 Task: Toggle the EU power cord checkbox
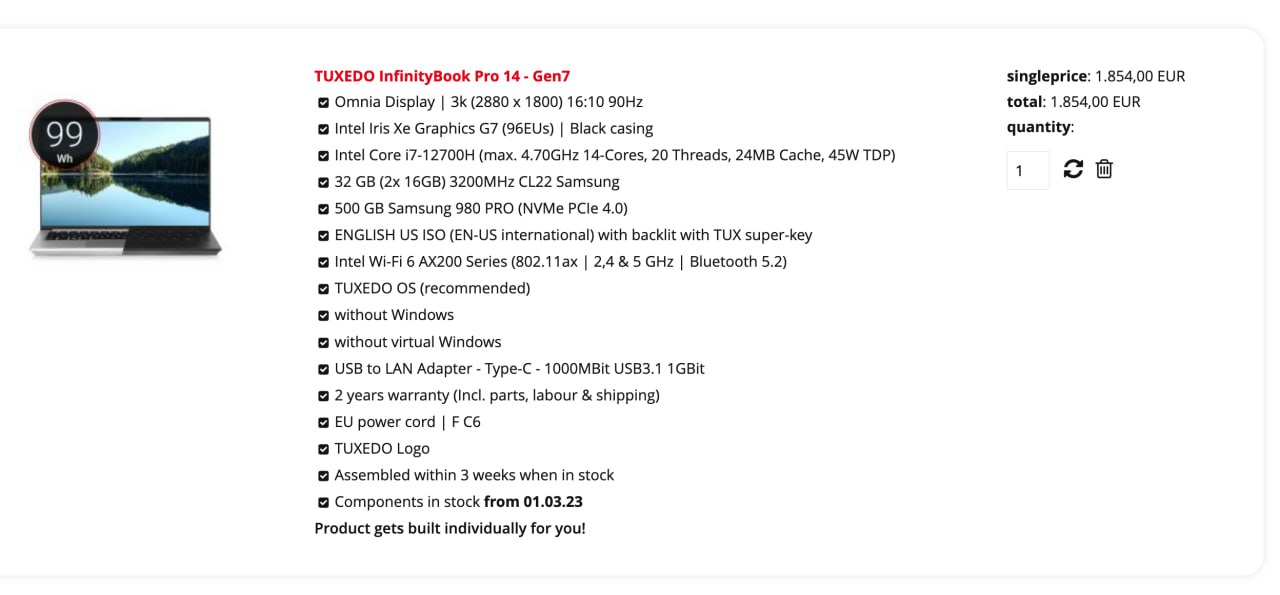(323, 422)
